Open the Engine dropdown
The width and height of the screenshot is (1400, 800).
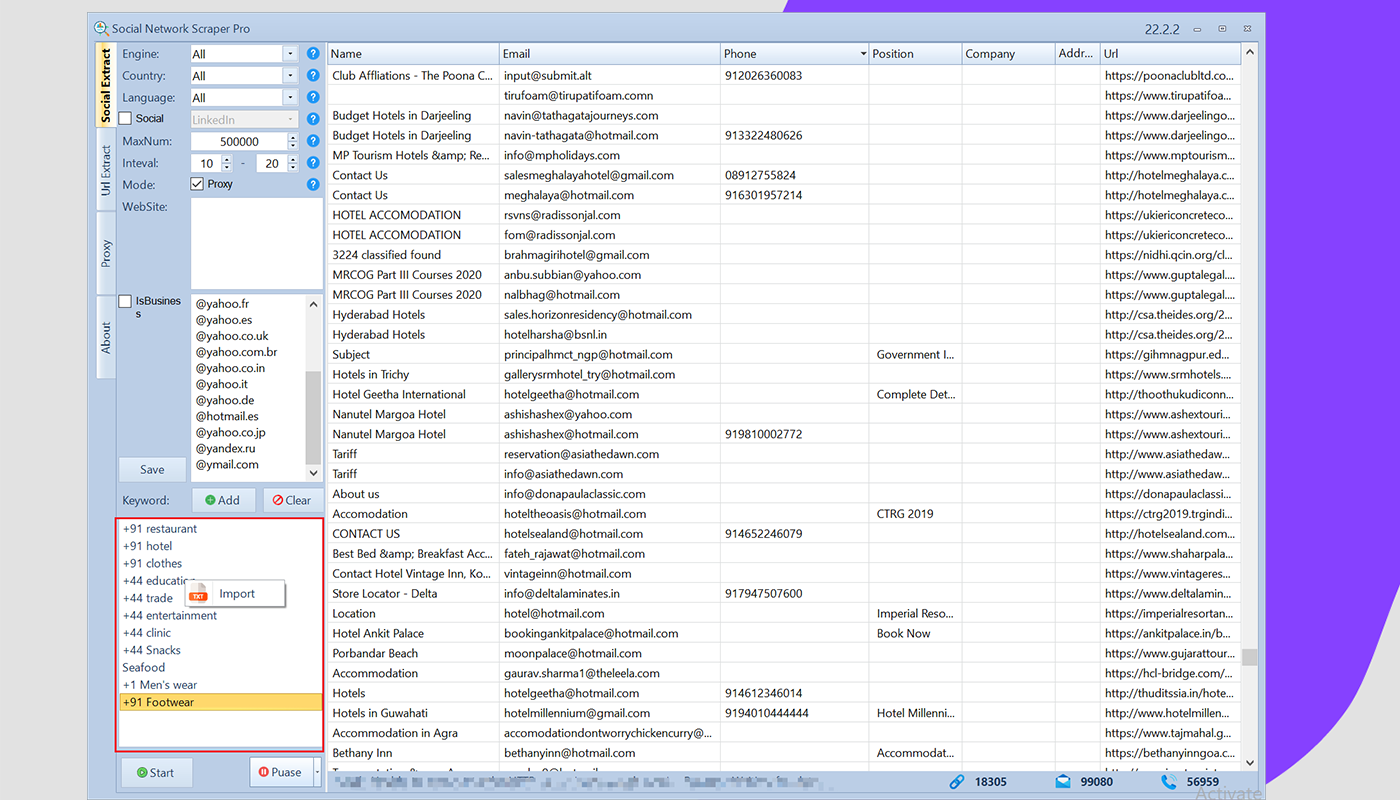click(290, 54)
